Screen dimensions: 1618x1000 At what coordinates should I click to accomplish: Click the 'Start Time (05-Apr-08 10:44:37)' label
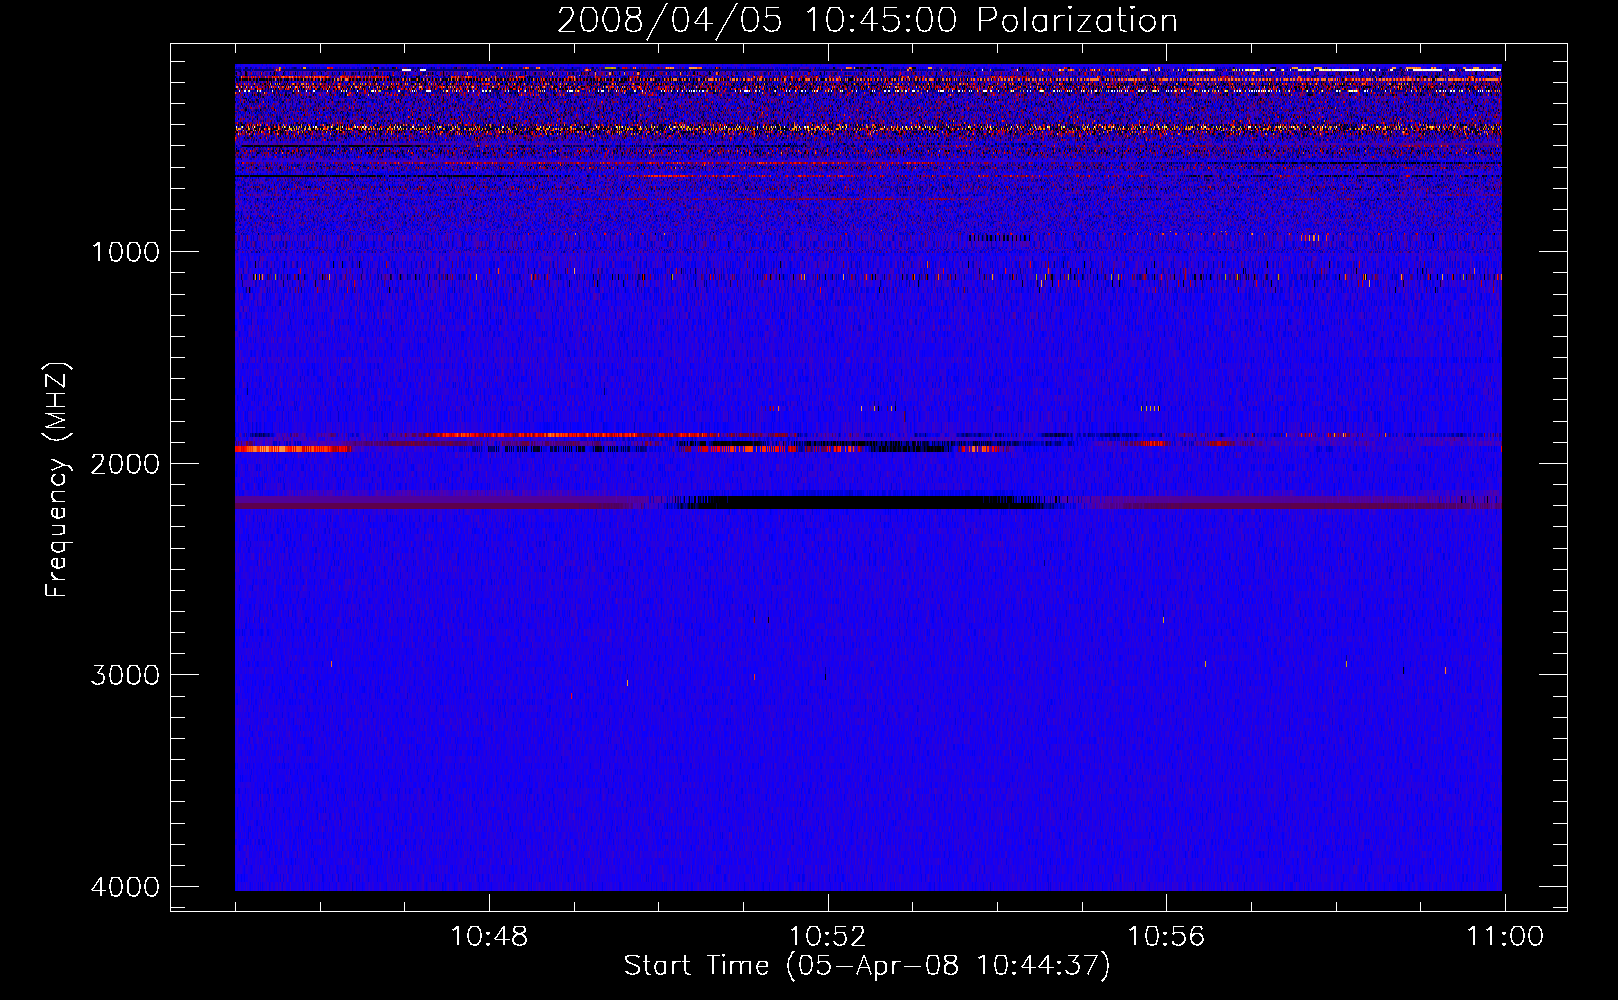pyautogui.click(x=867, y=966)
